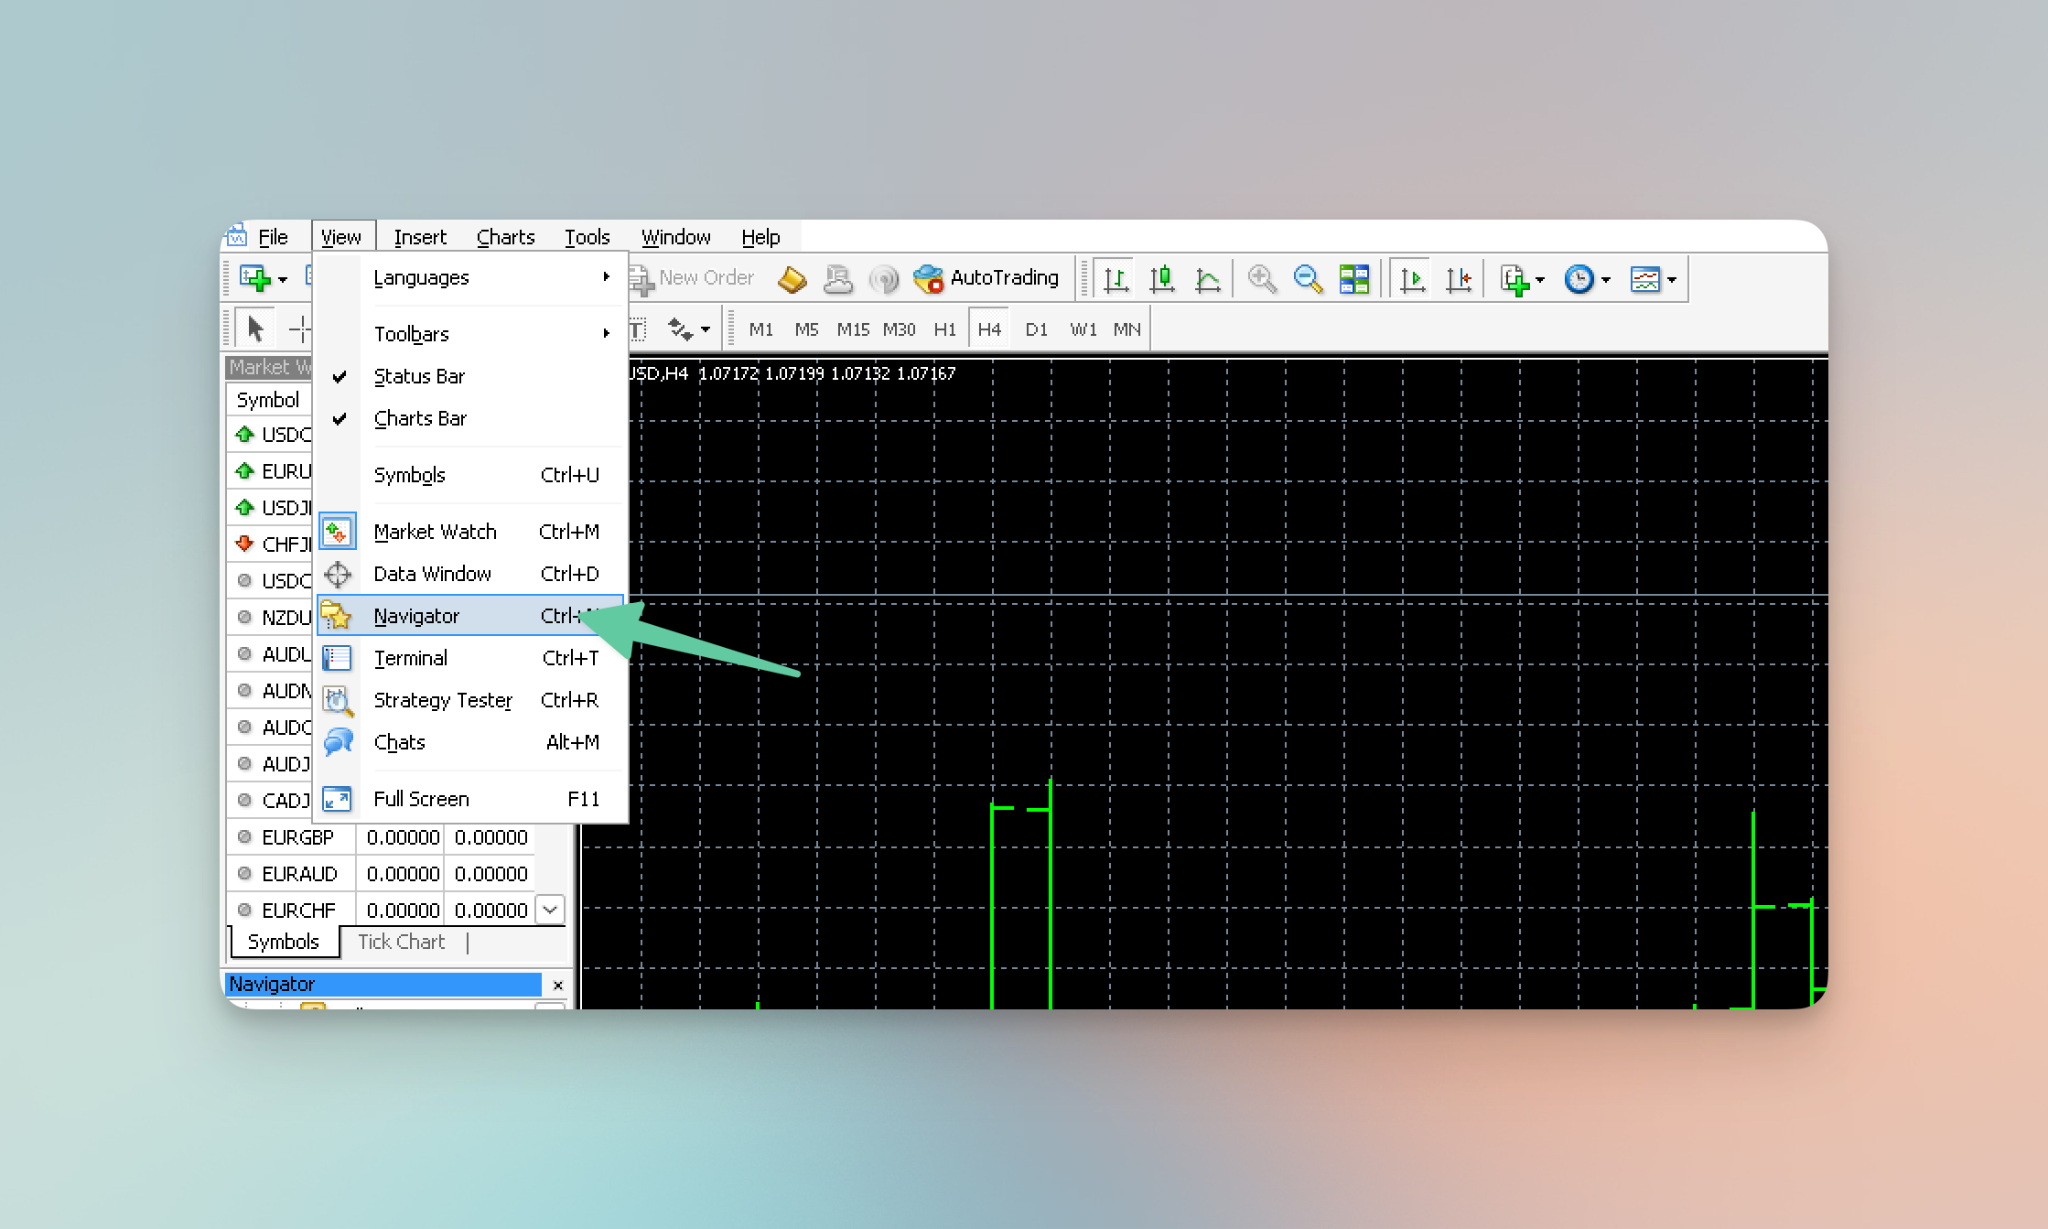Select the D1 timeframe button
The width and height of the screenshot is (2048, 1229).
click(x=1036, y=329)
